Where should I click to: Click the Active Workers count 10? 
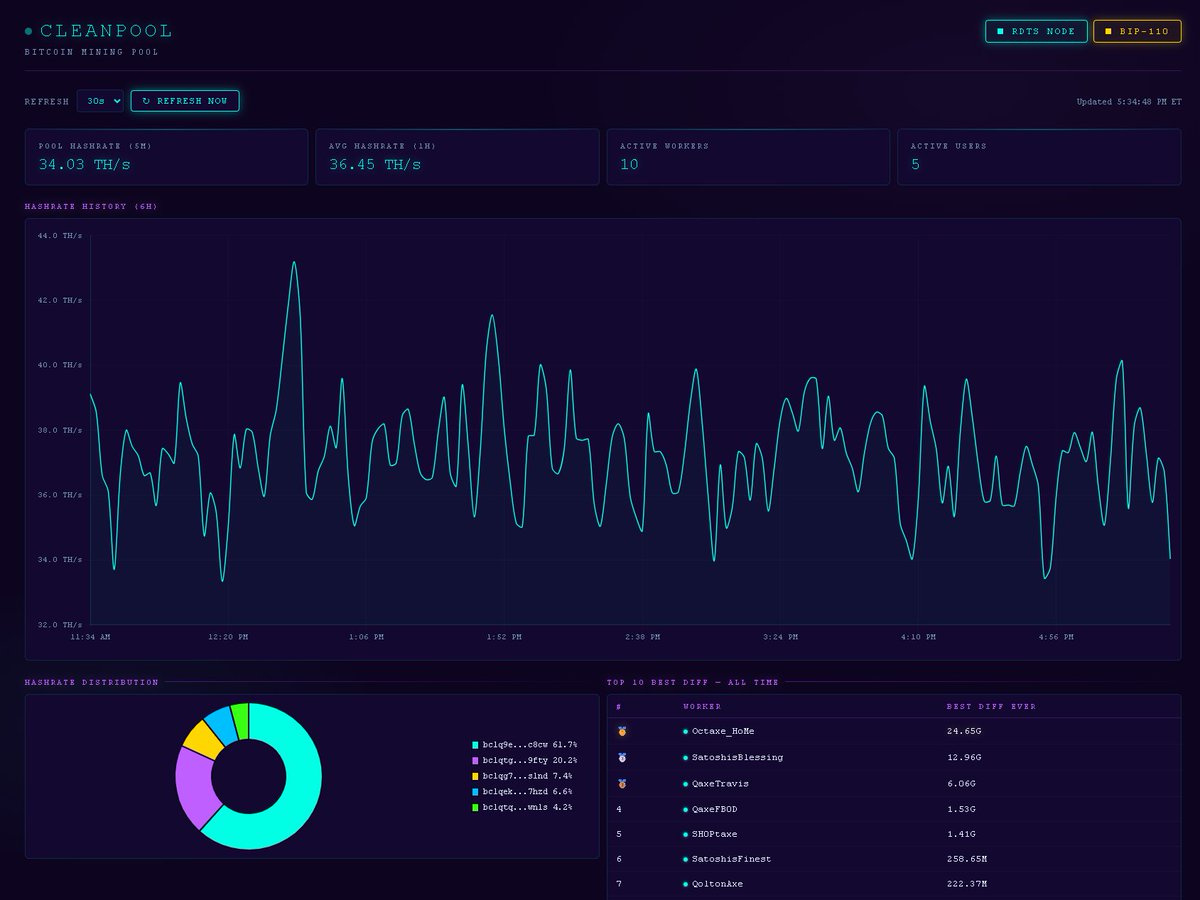click(629, 165)
